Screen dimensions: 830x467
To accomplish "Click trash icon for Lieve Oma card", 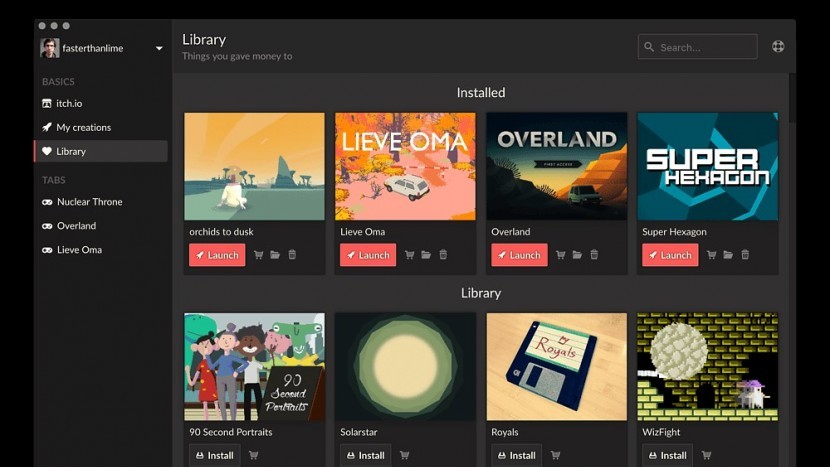I will (443, 255).
